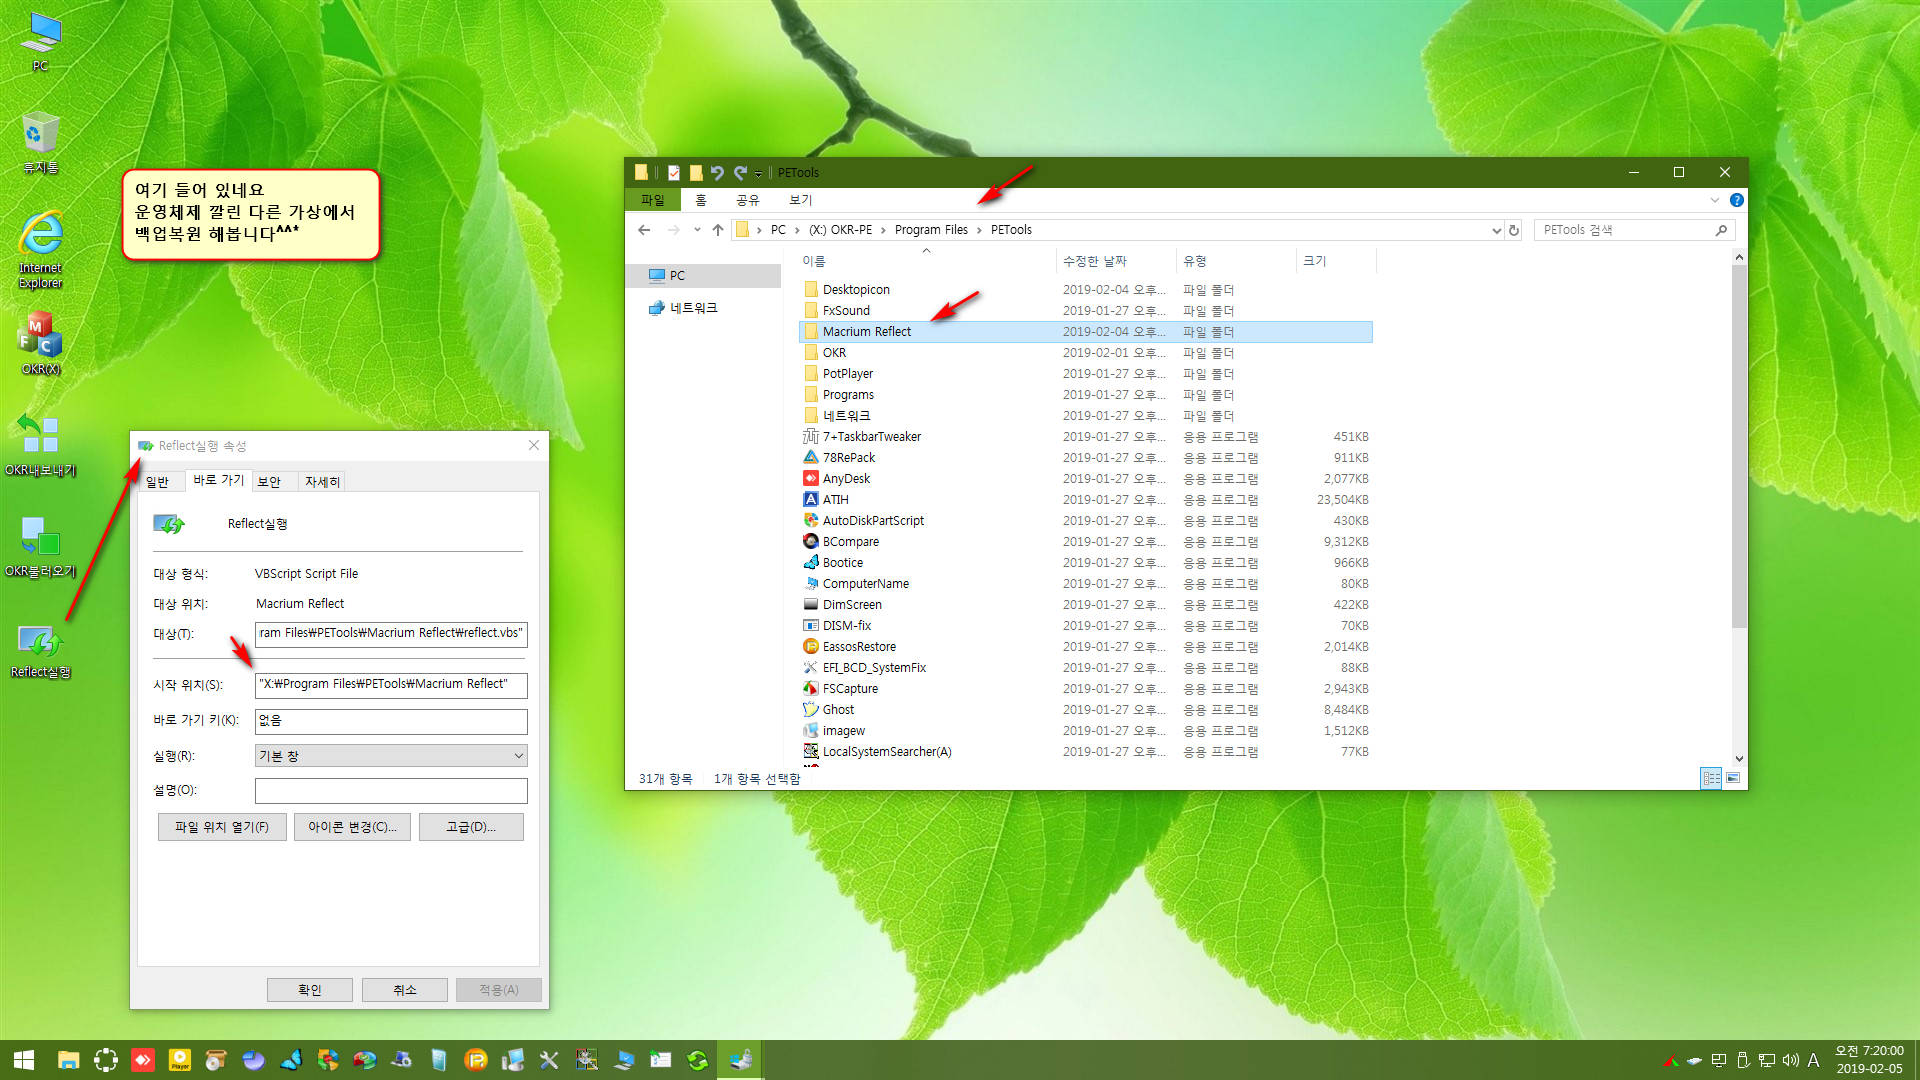Click the Redo icon in Explorer's title bar
Image resolution: width=1920 pixels, height=1080 pixels.
point(740,173)
